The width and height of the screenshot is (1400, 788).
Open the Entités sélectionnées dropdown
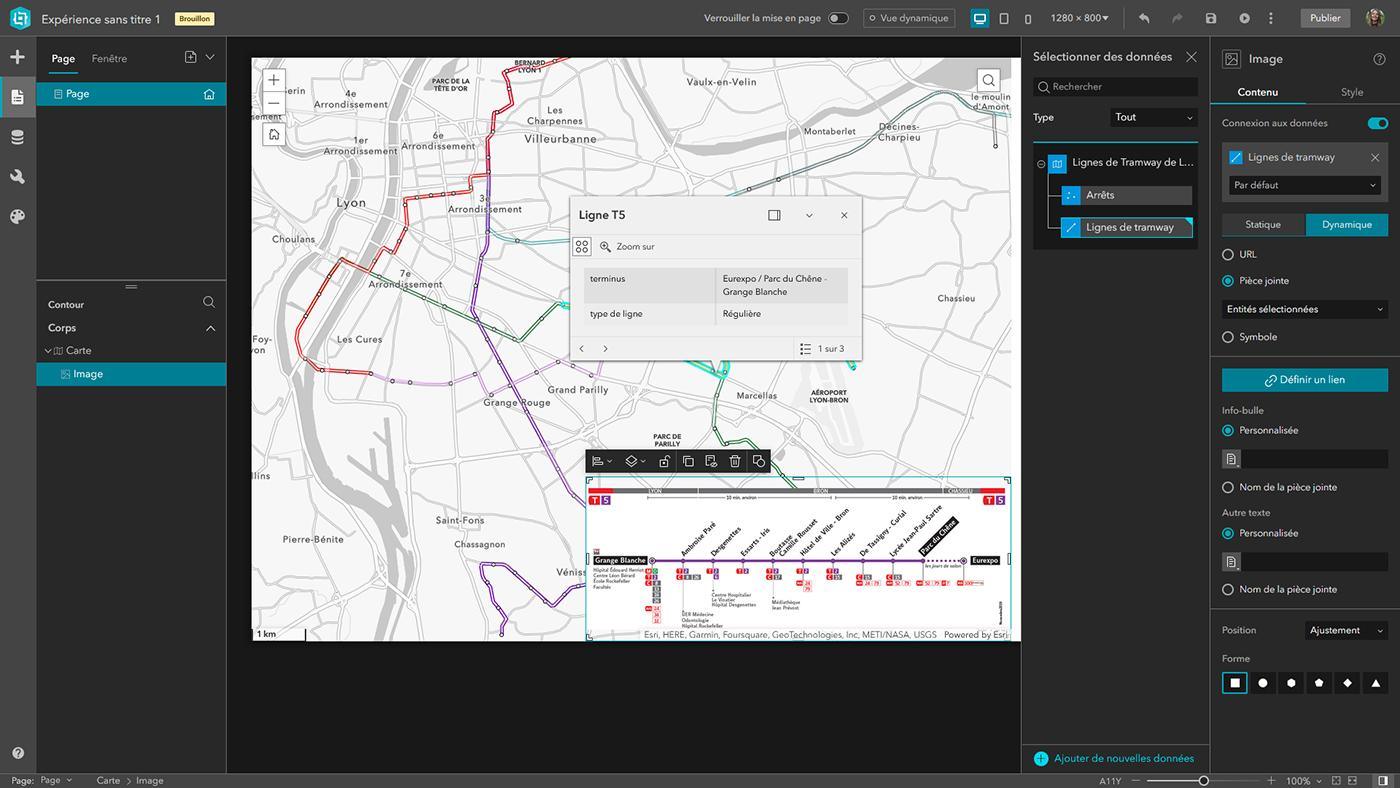pos(1305,309)
